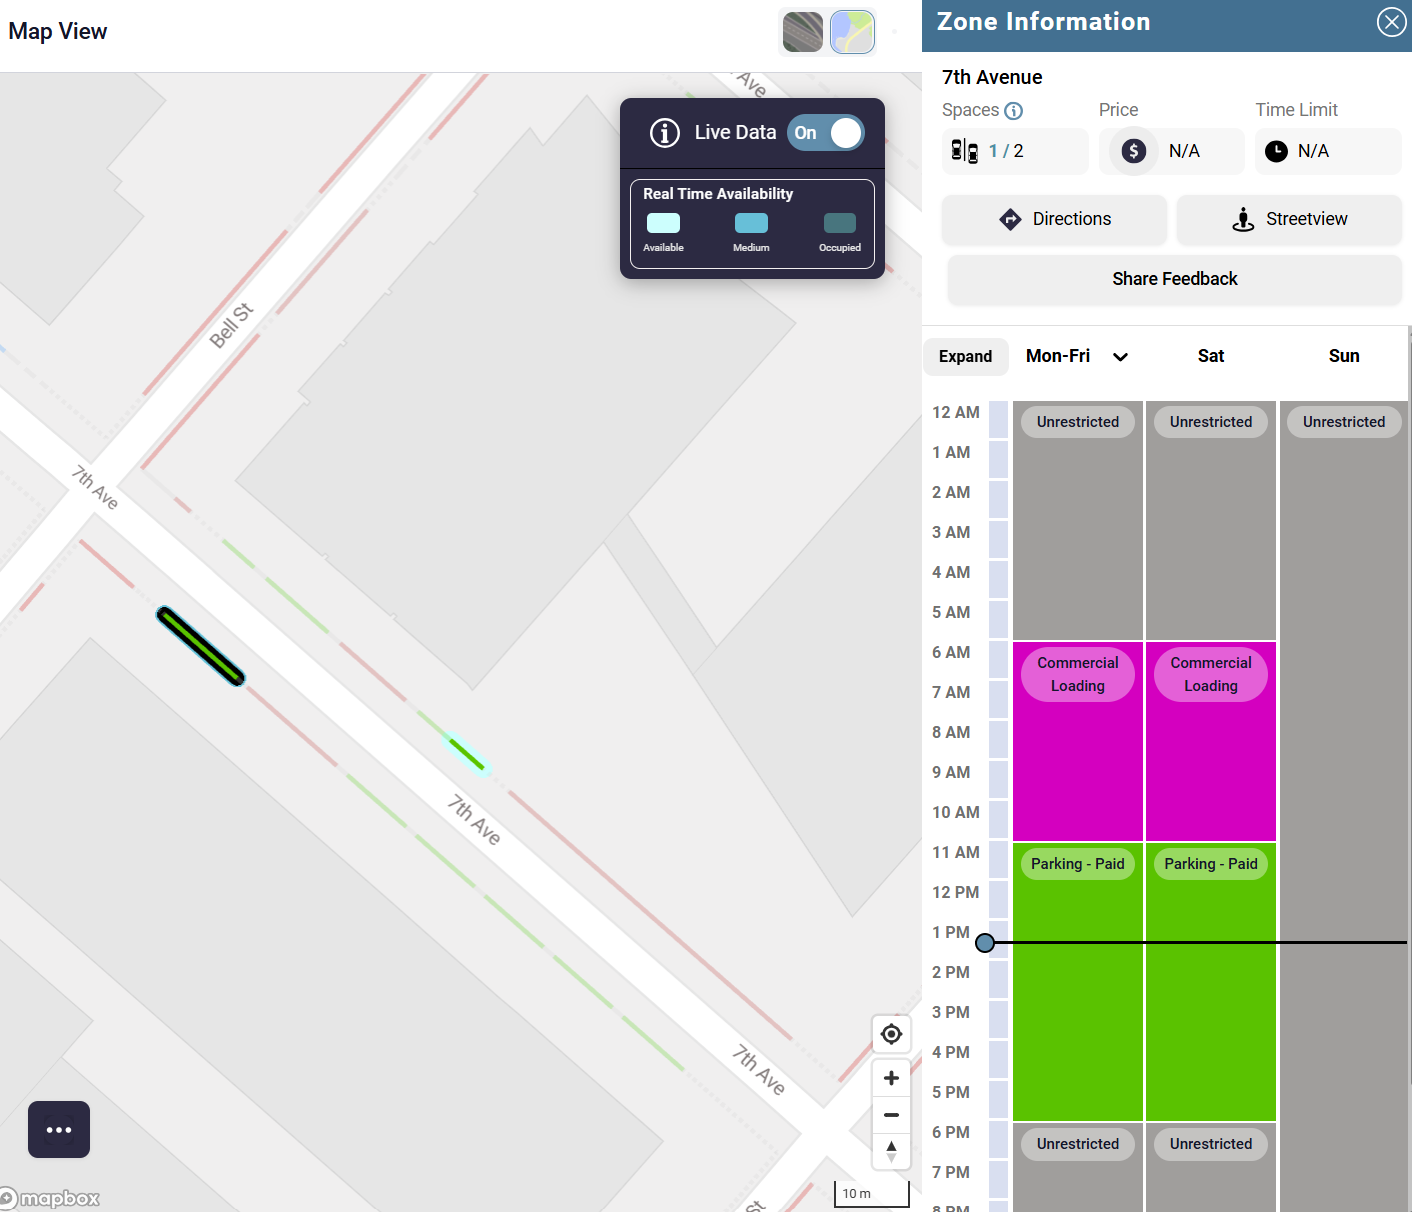Open the map options ellipsis menu

click(58, 1129)
